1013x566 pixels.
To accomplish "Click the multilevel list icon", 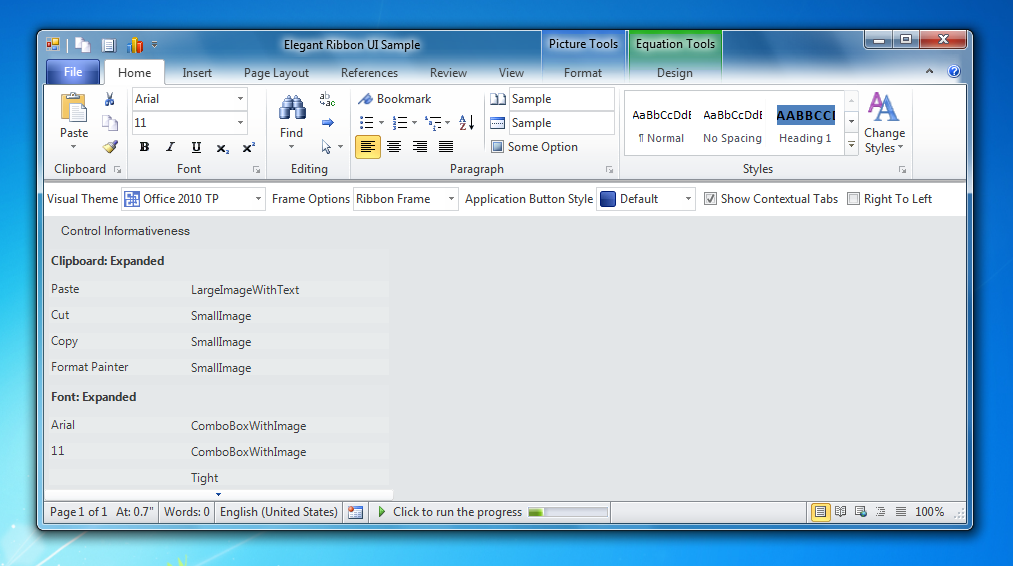I will point(433,123).
